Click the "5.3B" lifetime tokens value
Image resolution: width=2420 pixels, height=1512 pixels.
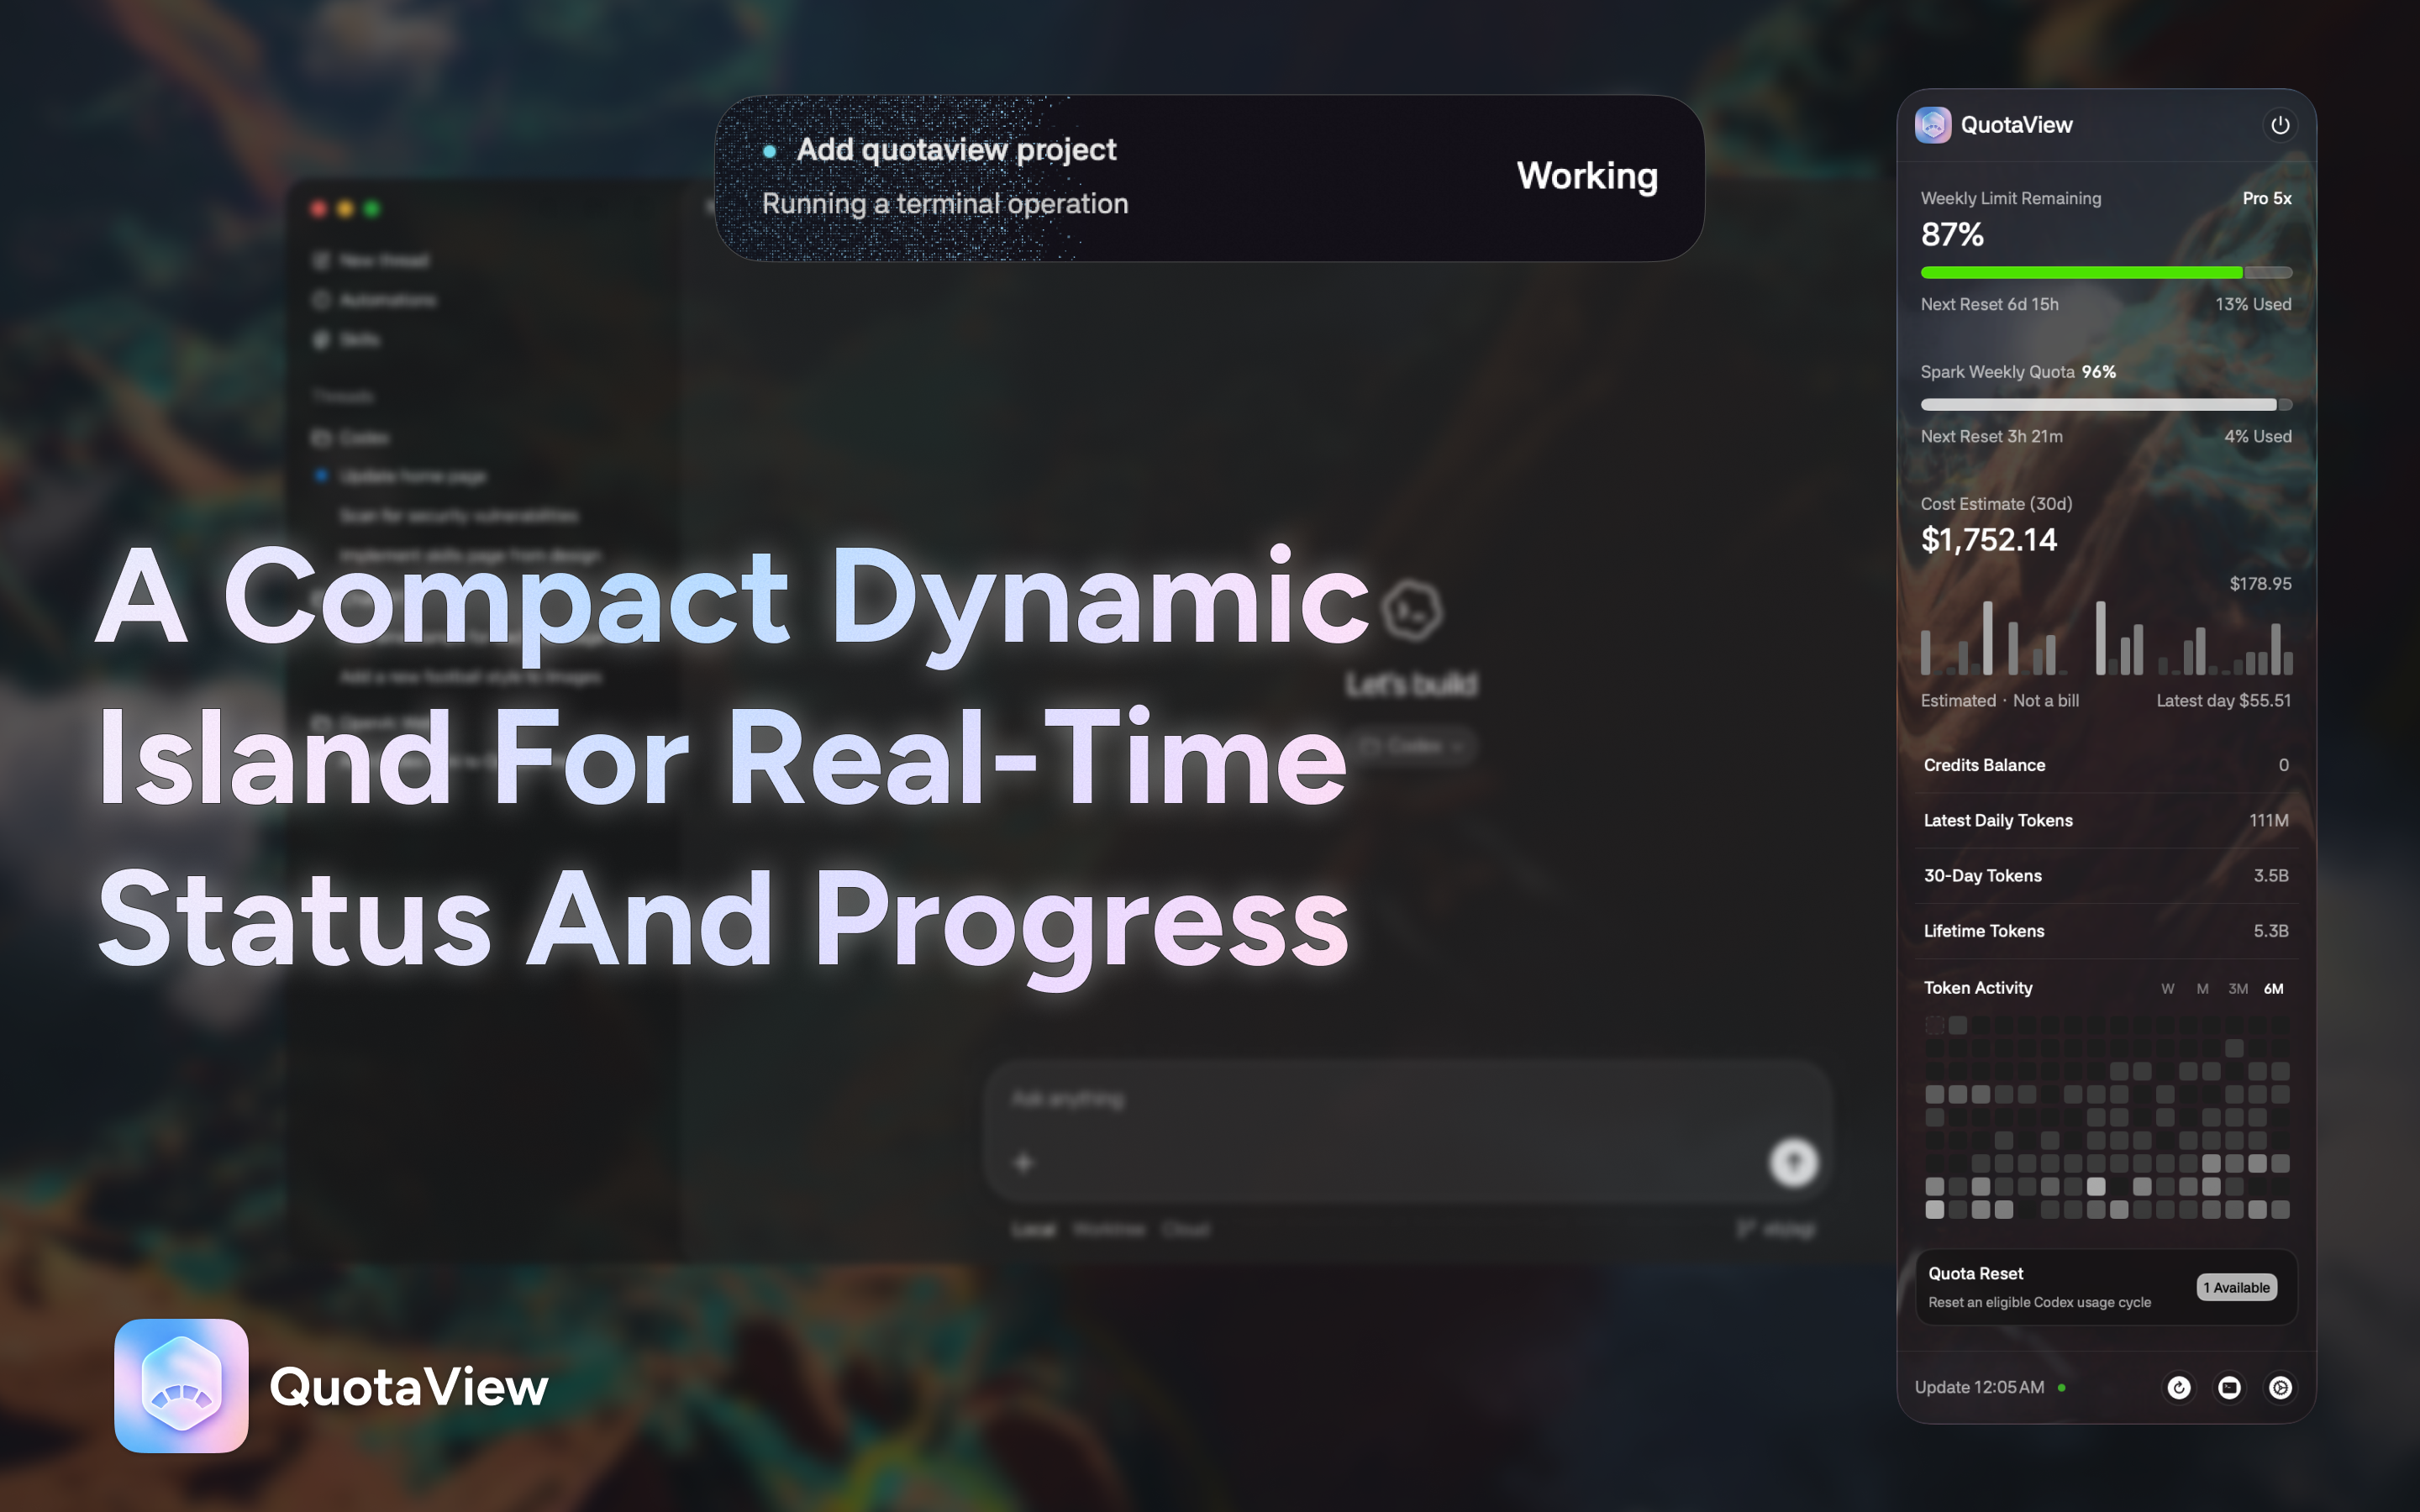tap(2270, 931)
